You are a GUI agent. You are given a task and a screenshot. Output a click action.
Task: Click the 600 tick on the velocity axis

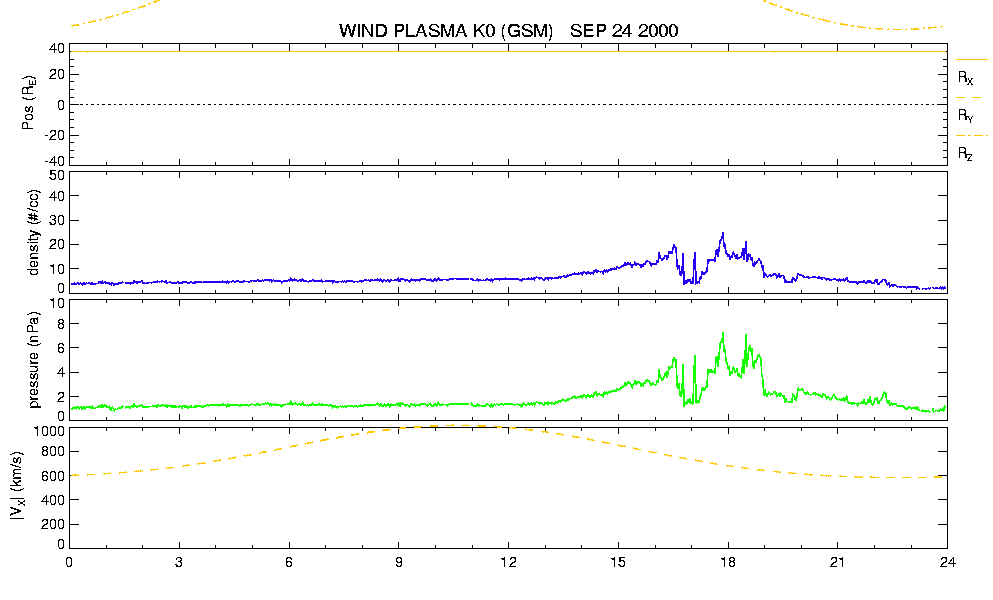54,476
